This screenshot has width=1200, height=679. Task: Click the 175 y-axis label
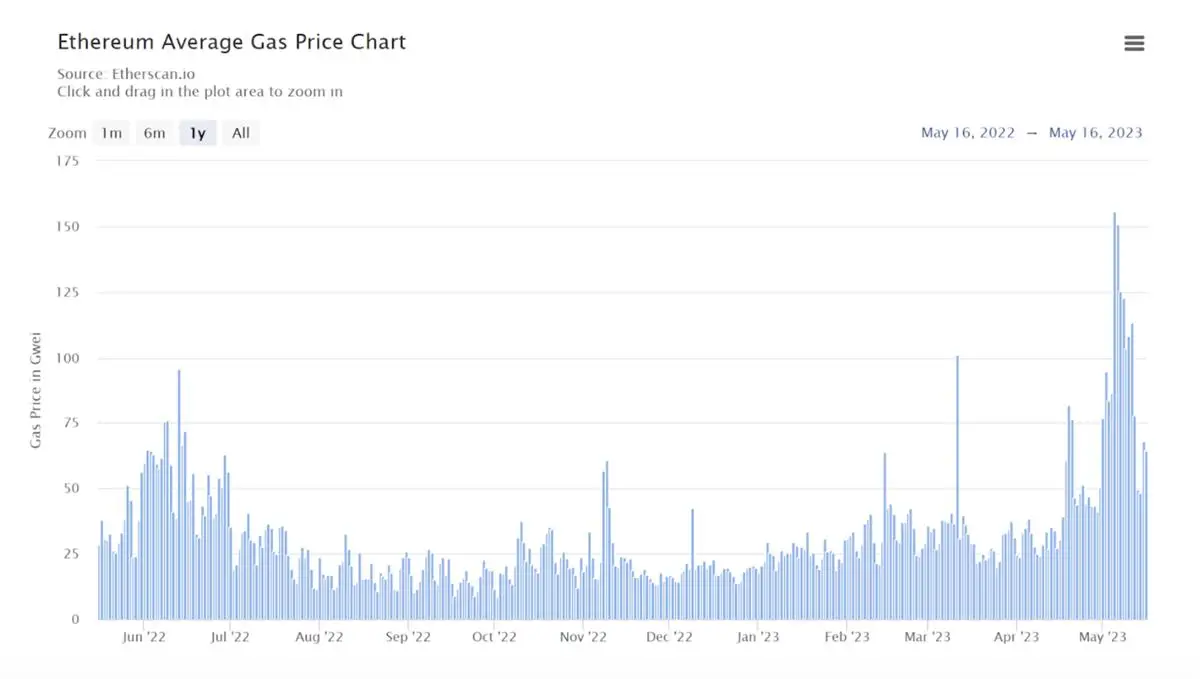coord(66,161)
